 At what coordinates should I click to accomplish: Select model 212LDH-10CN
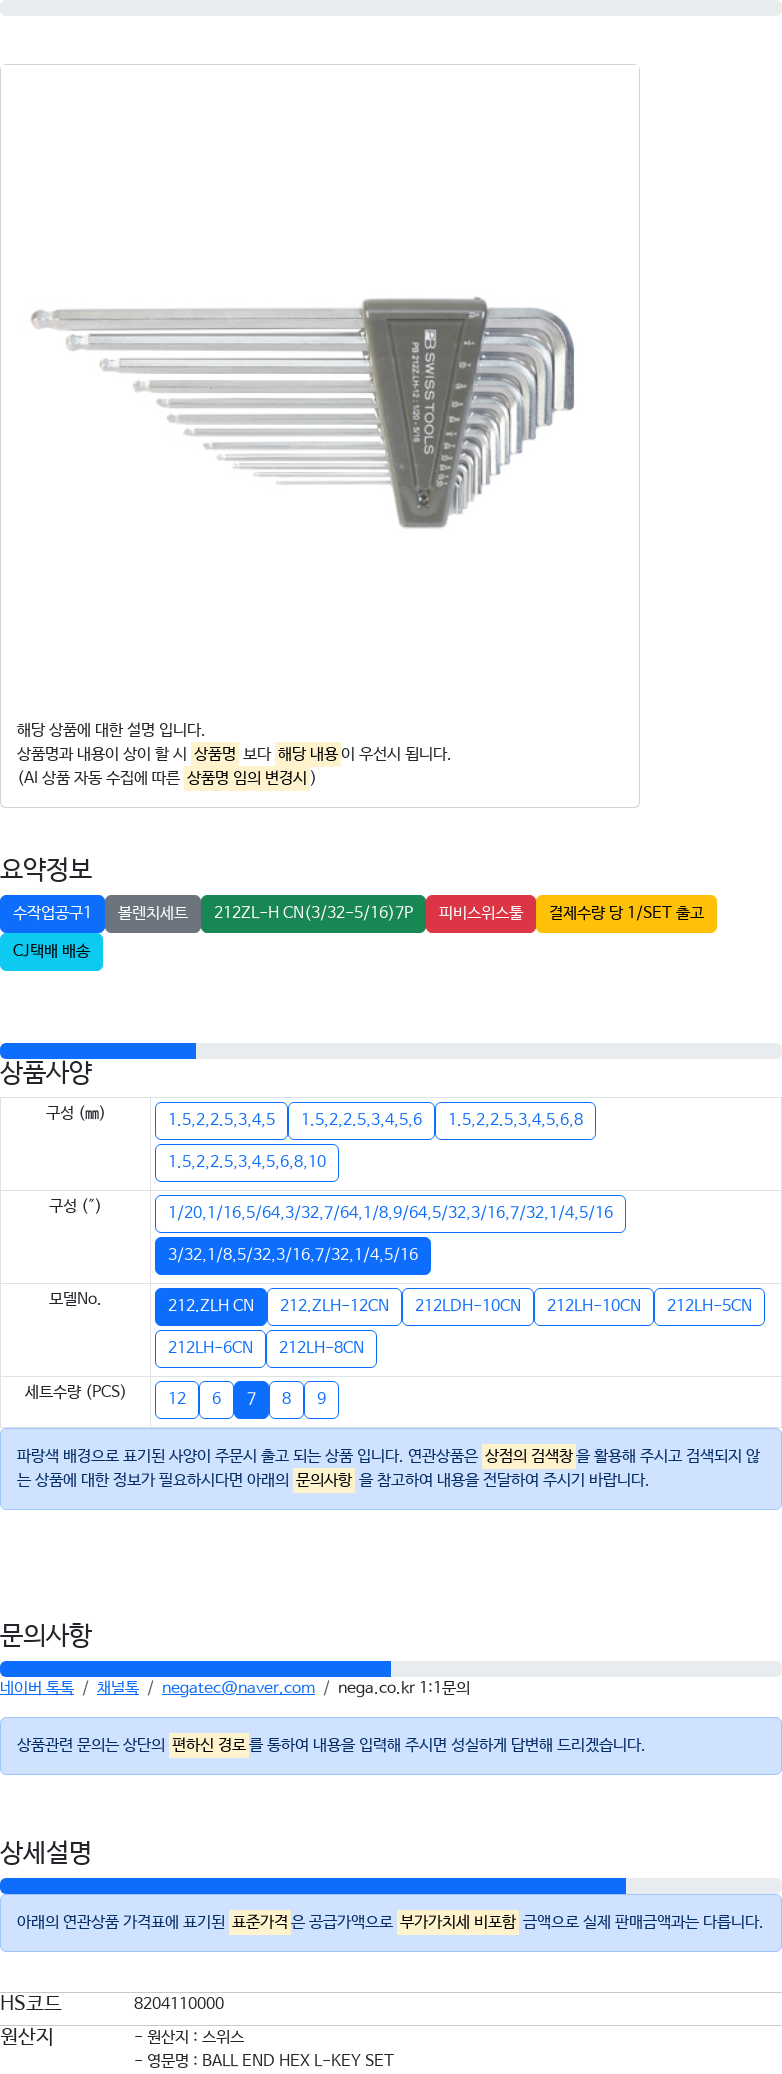(467, 1306)
